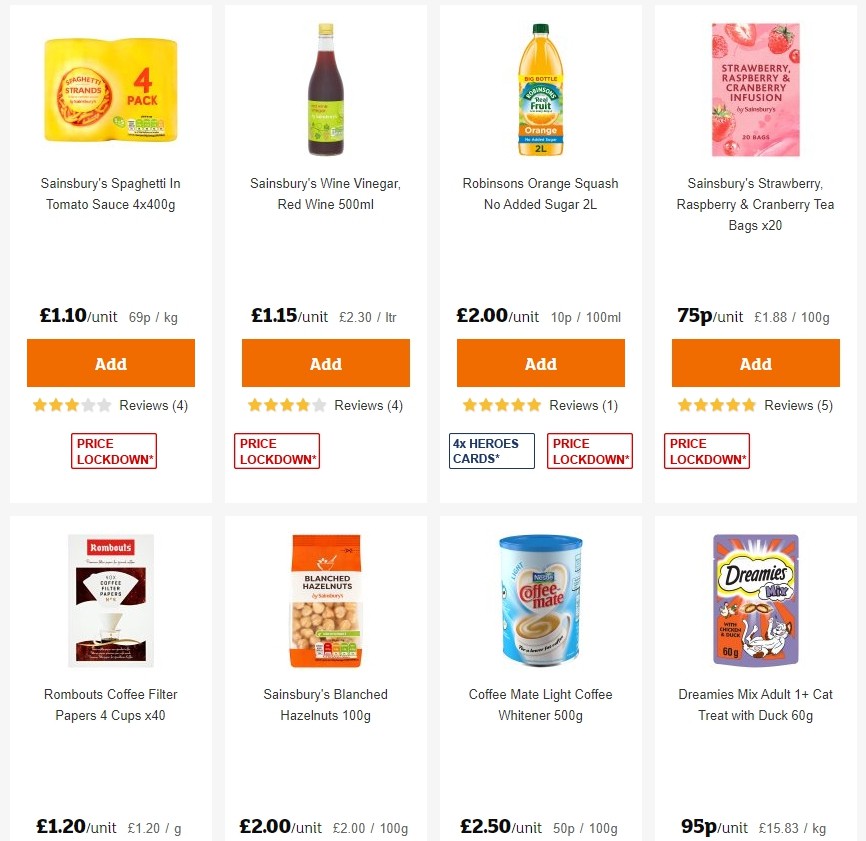This screenshot has width=866, height=841.
Task: Open the Strawberry Raspberry Cranberry tea image
Action: [755, 89]
